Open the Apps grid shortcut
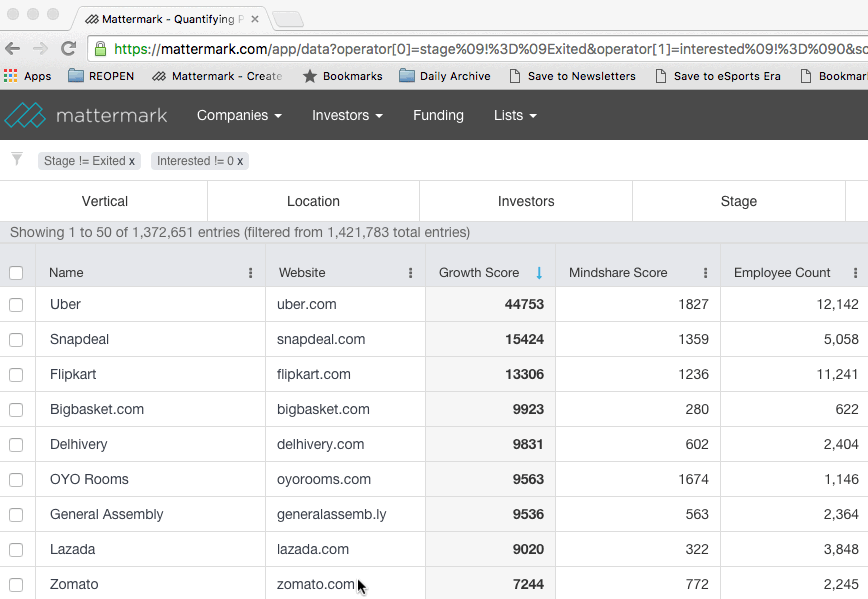Screen dimensions: 868x599 (28, 76)
